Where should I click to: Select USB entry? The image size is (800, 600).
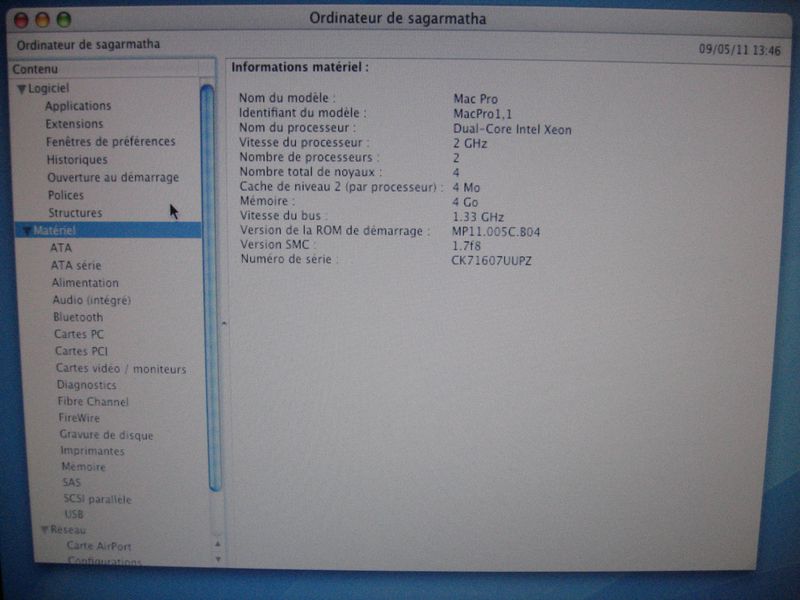tap(74, 514)
